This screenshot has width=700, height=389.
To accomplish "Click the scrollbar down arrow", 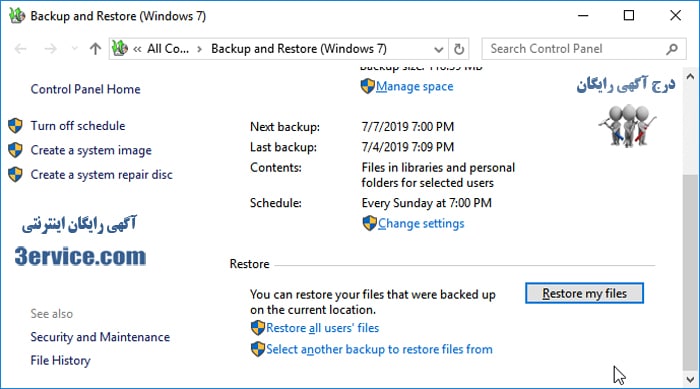I will pos(690,380).
